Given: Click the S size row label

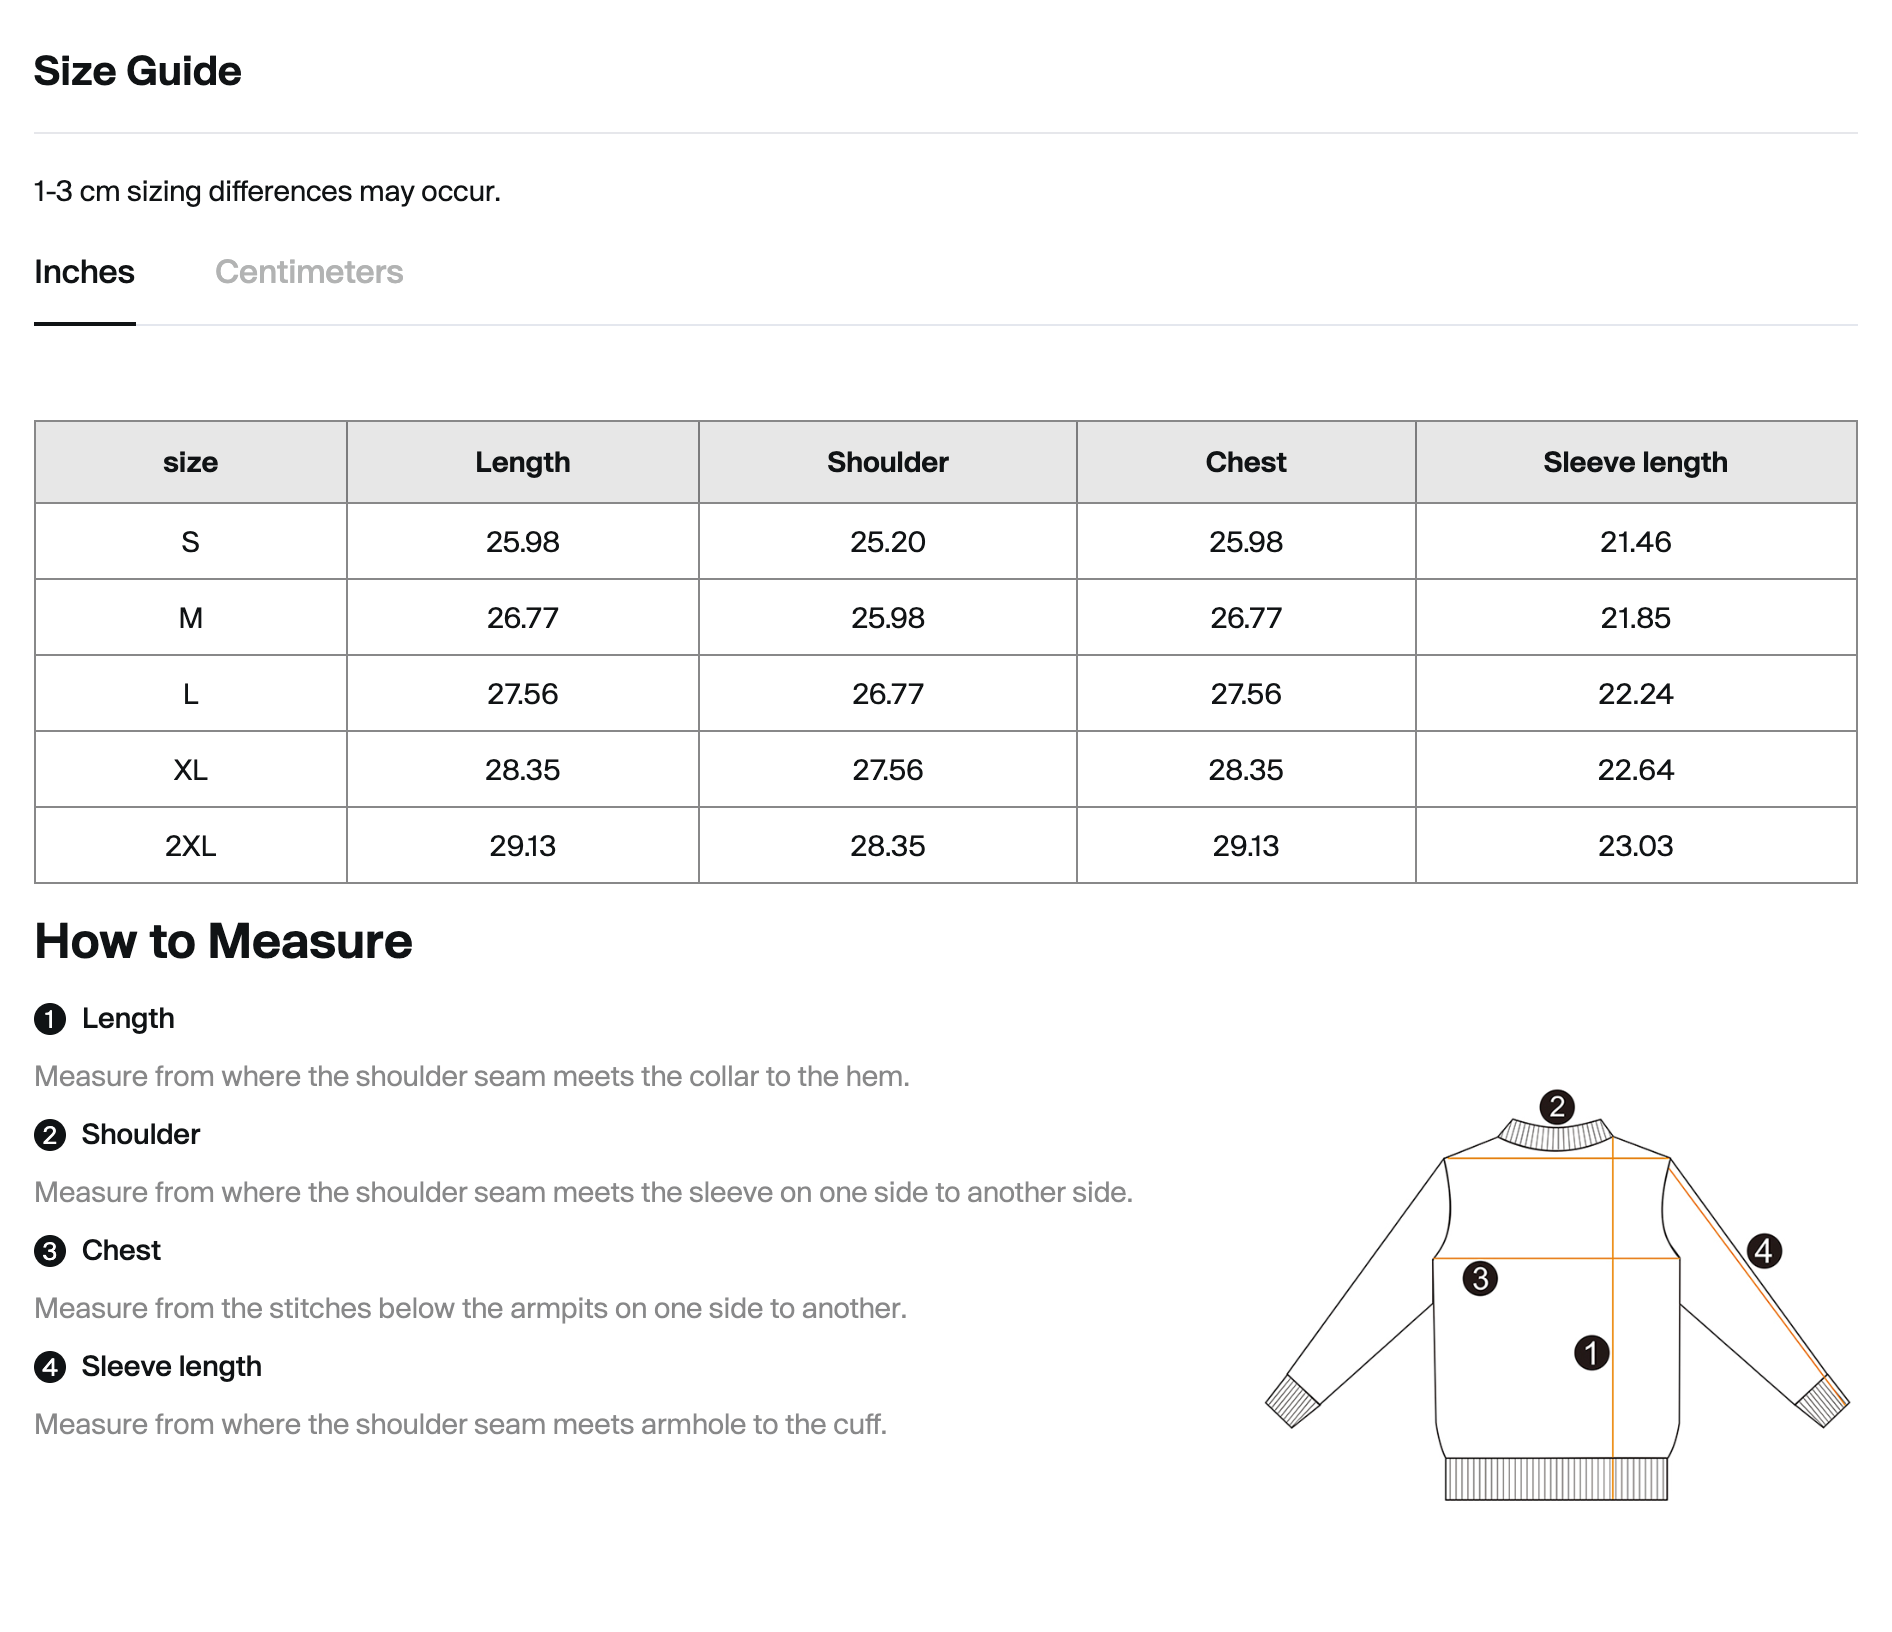Looking at the screenshot, I should [x=190, y=542].
